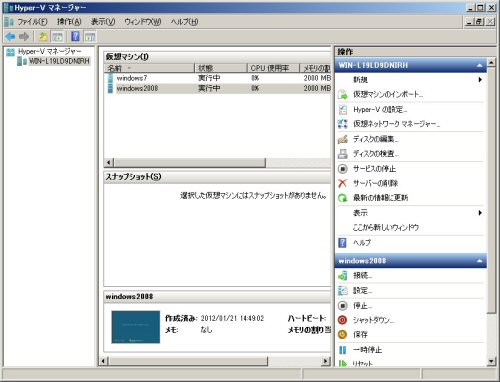500x382 pixels.
Task: Click the 設定 icon for windows2008
Action: 343,291
